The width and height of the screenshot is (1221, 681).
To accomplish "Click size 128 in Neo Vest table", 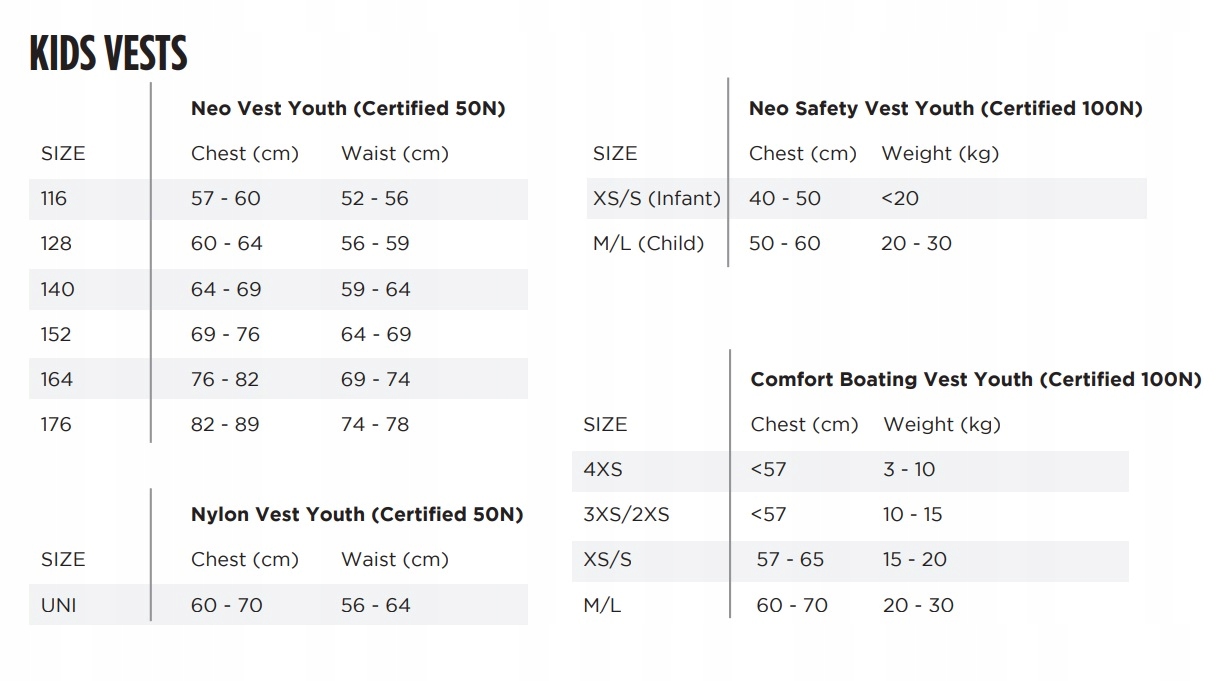I will click(x=56, y=243).
